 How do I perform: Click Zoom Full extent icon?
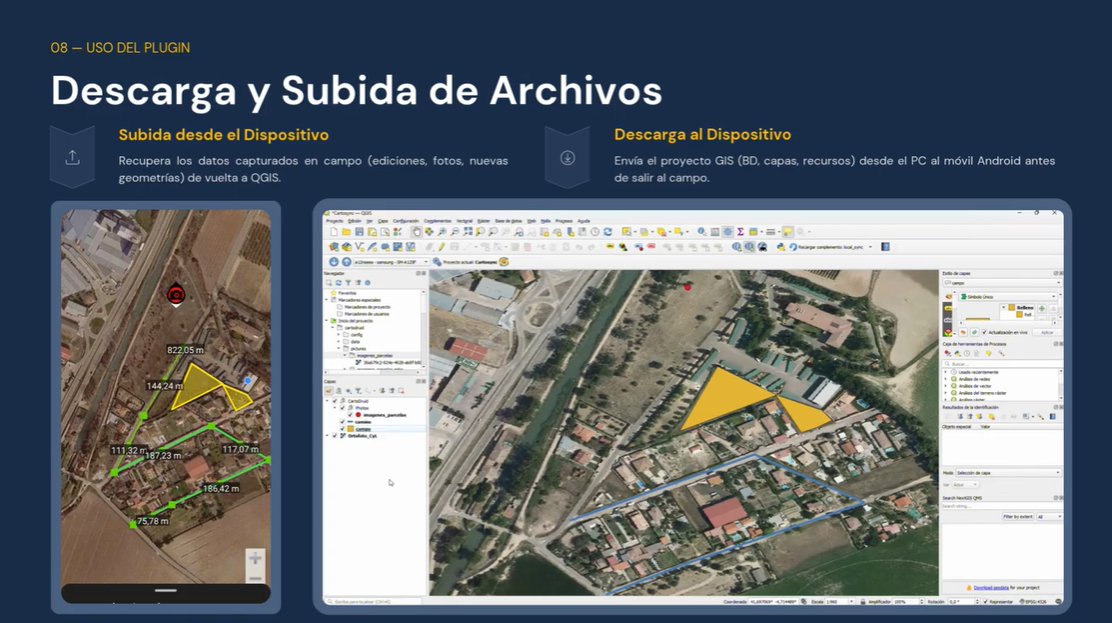pos(468,232)
